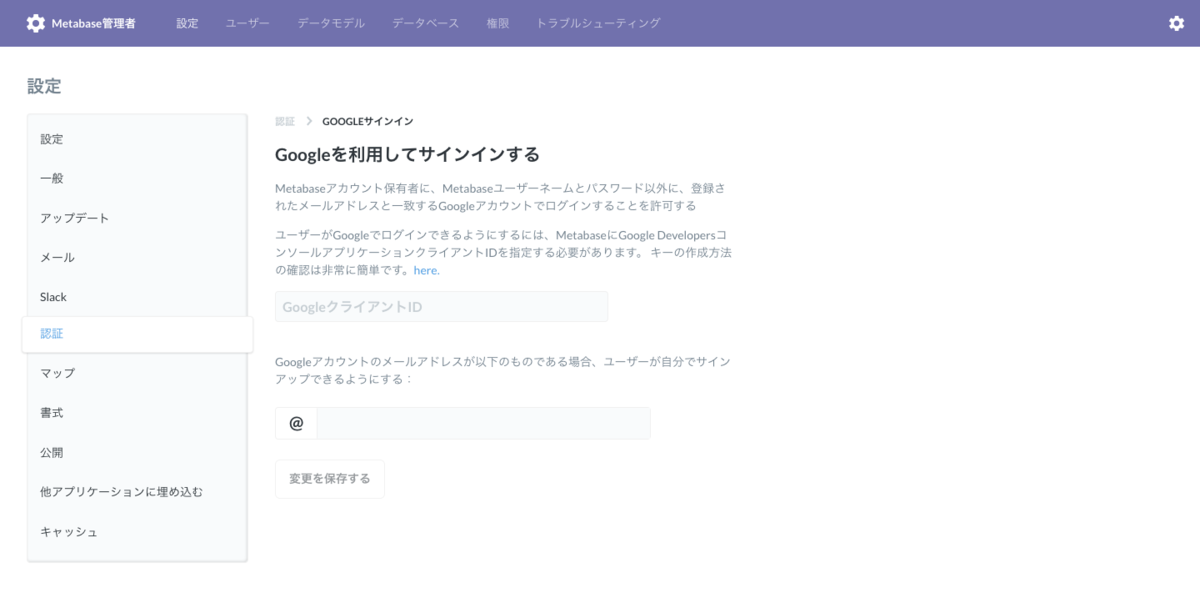Open アップデート in the sidebar

(x=137, y=218)
